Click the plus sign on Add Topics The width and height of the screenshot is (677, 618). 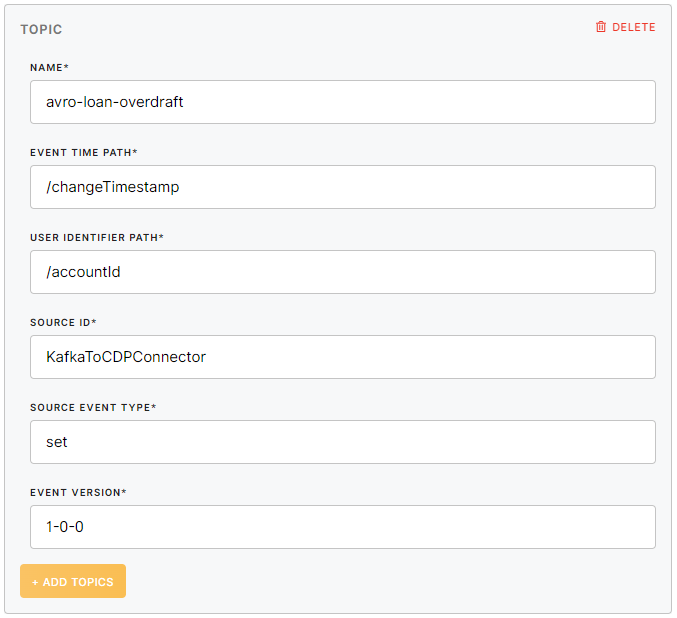[x=35, y=582]
